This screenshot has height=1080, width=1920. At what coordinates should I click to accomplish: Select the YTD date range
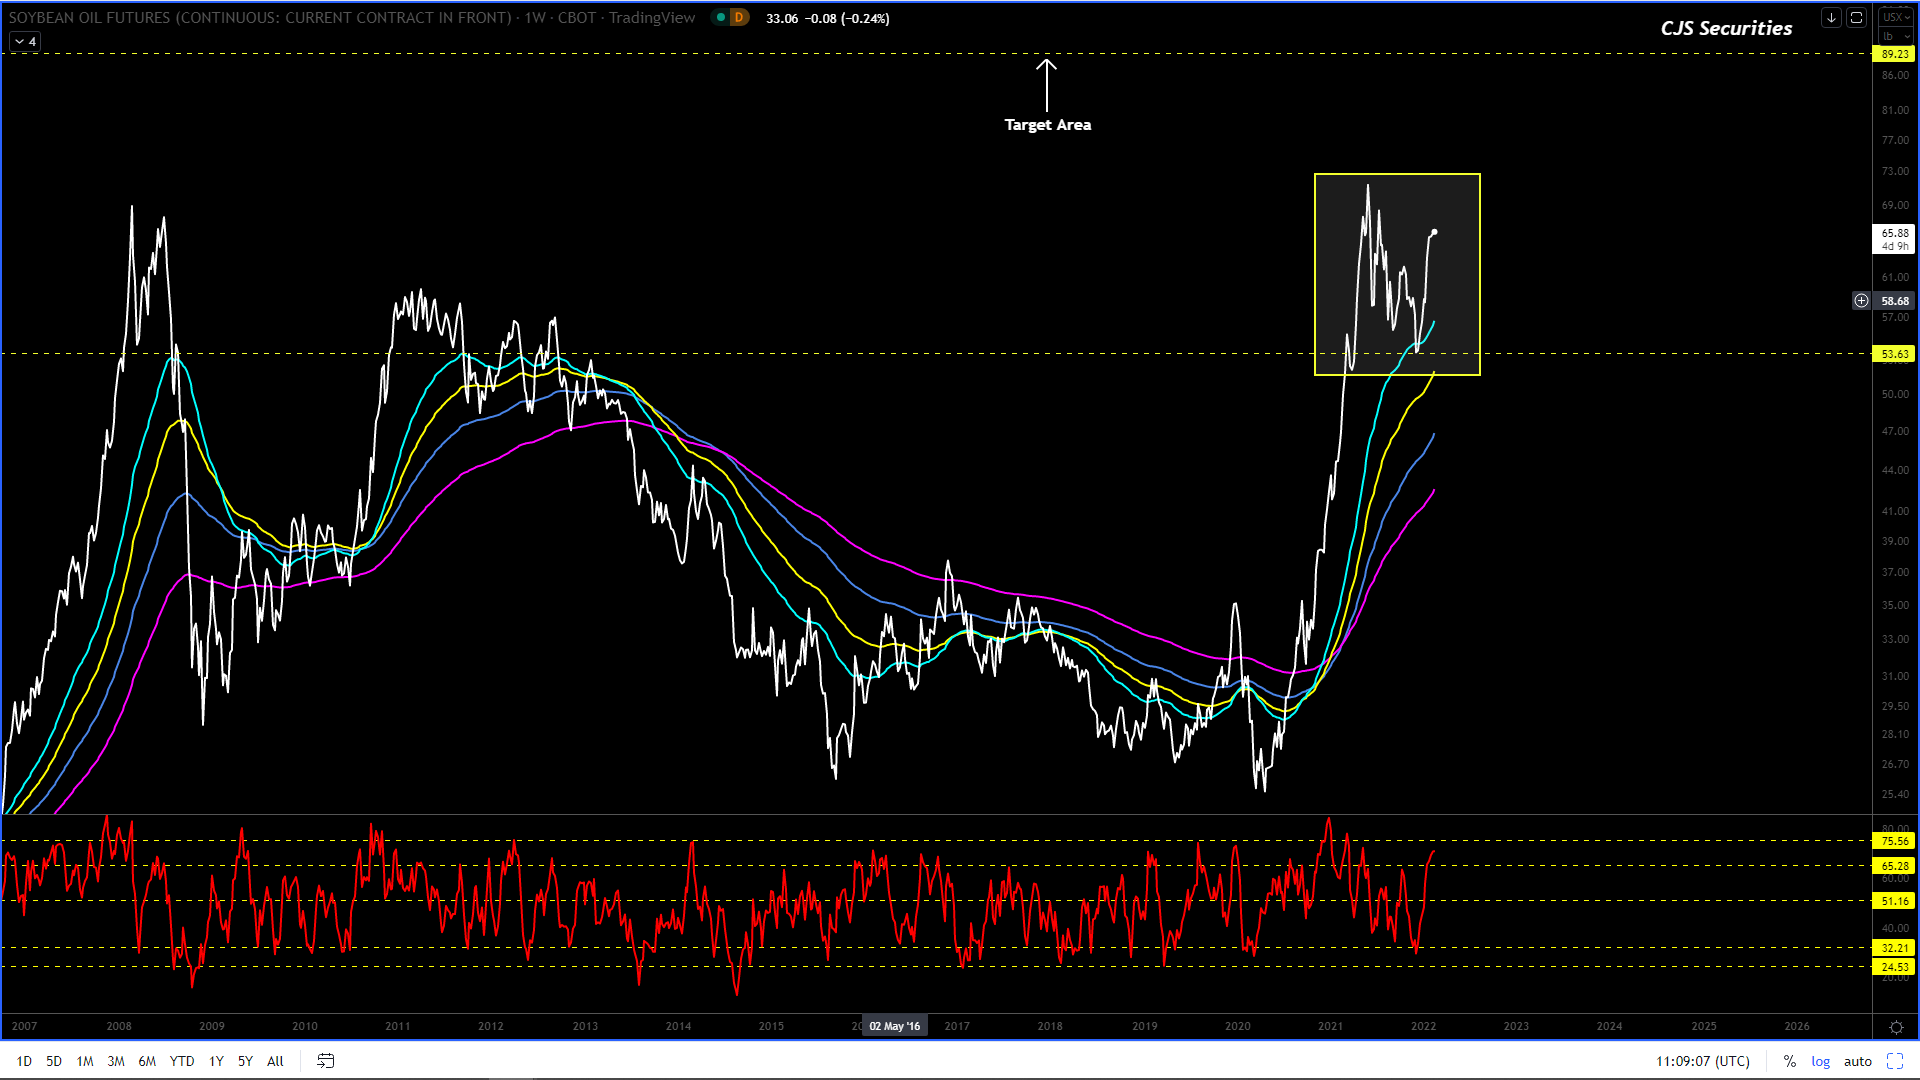pyautogui.click(x=182, y=1061)
